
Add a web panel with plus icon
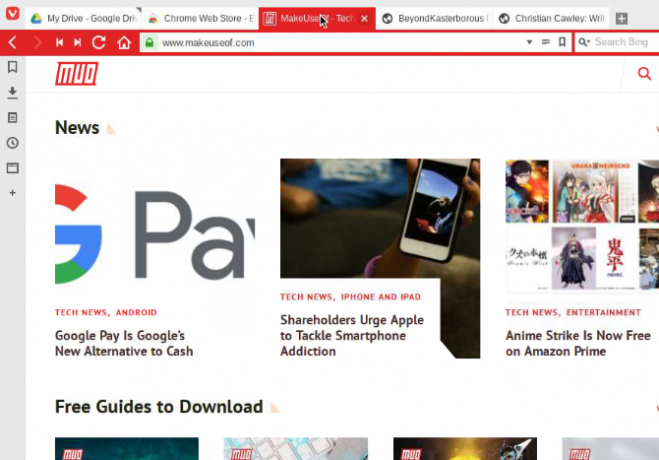[13, 193]
